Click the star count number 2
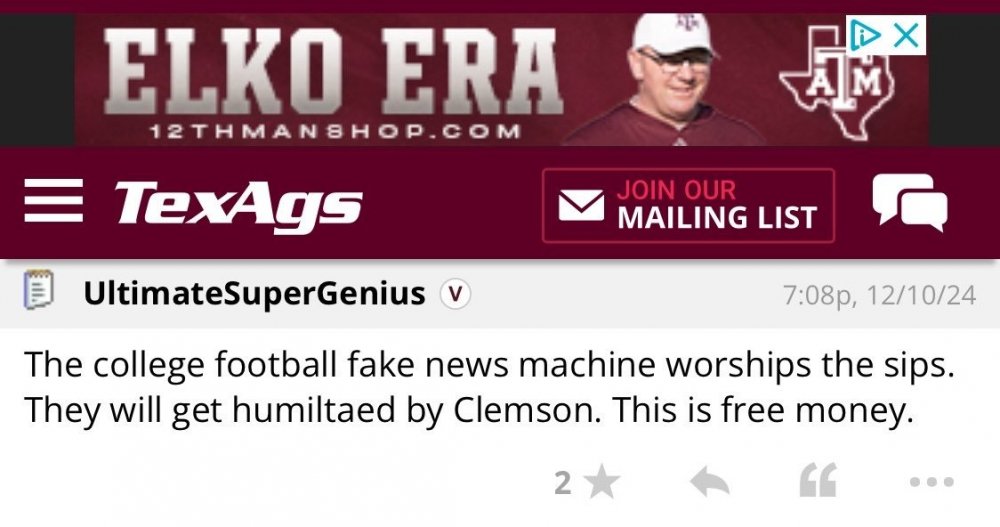 [x=562, y=484]
